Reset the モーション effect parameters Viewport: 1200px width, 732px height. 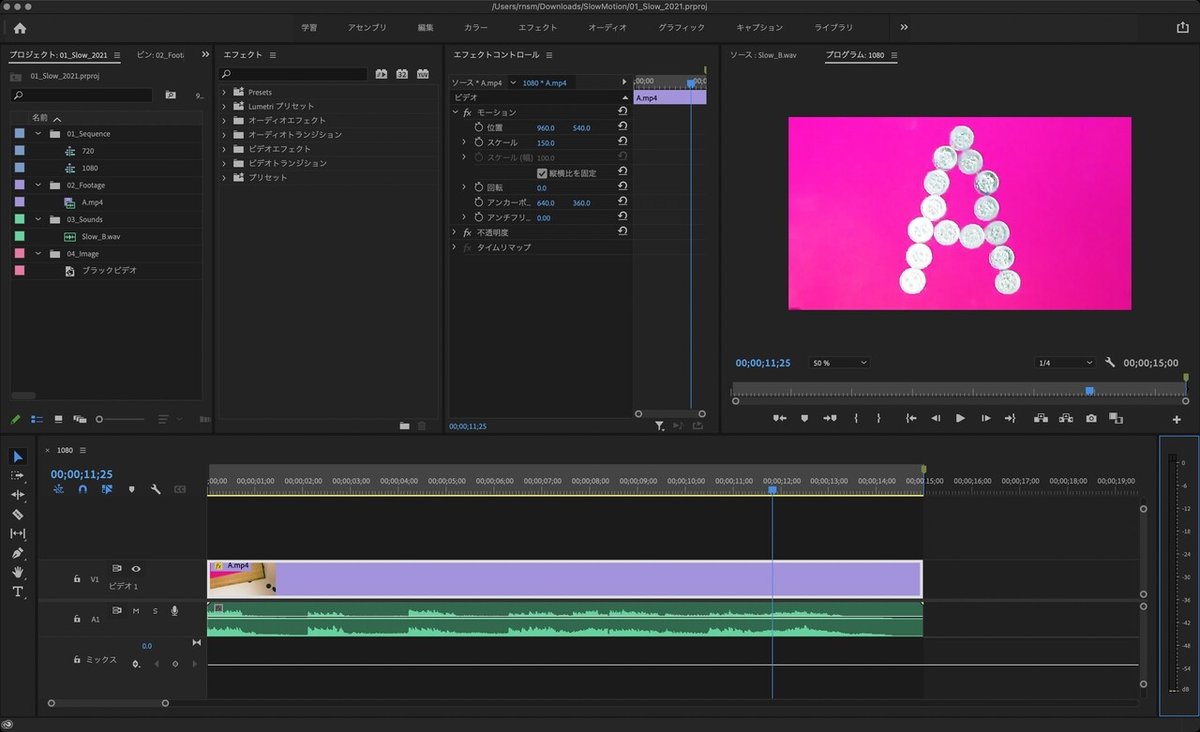coord(623,112)
